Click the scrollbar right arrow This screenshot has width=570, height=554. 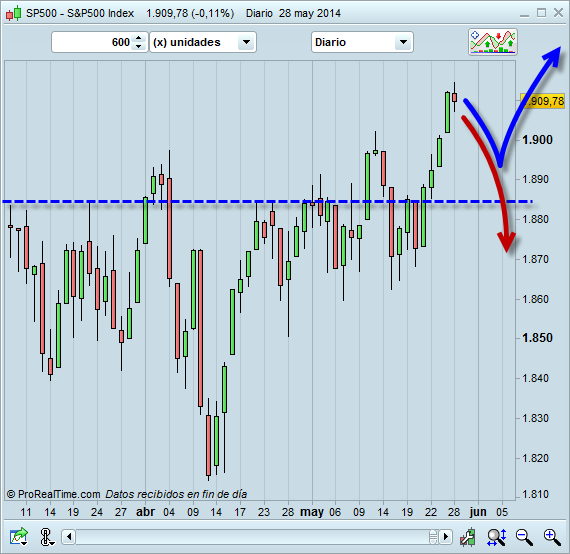tap(446, 537)
